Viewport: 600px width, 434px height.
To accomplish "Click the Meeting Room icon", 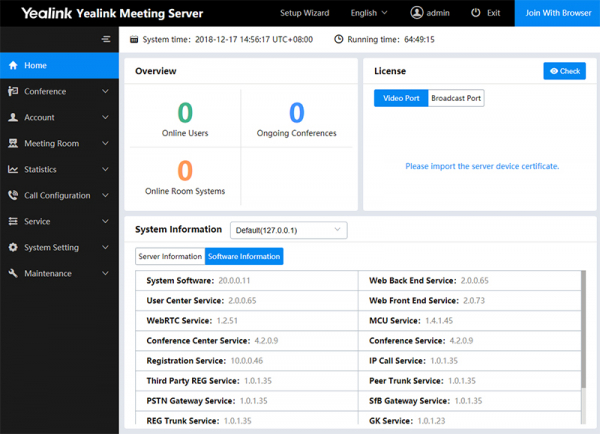I will 13,144.
